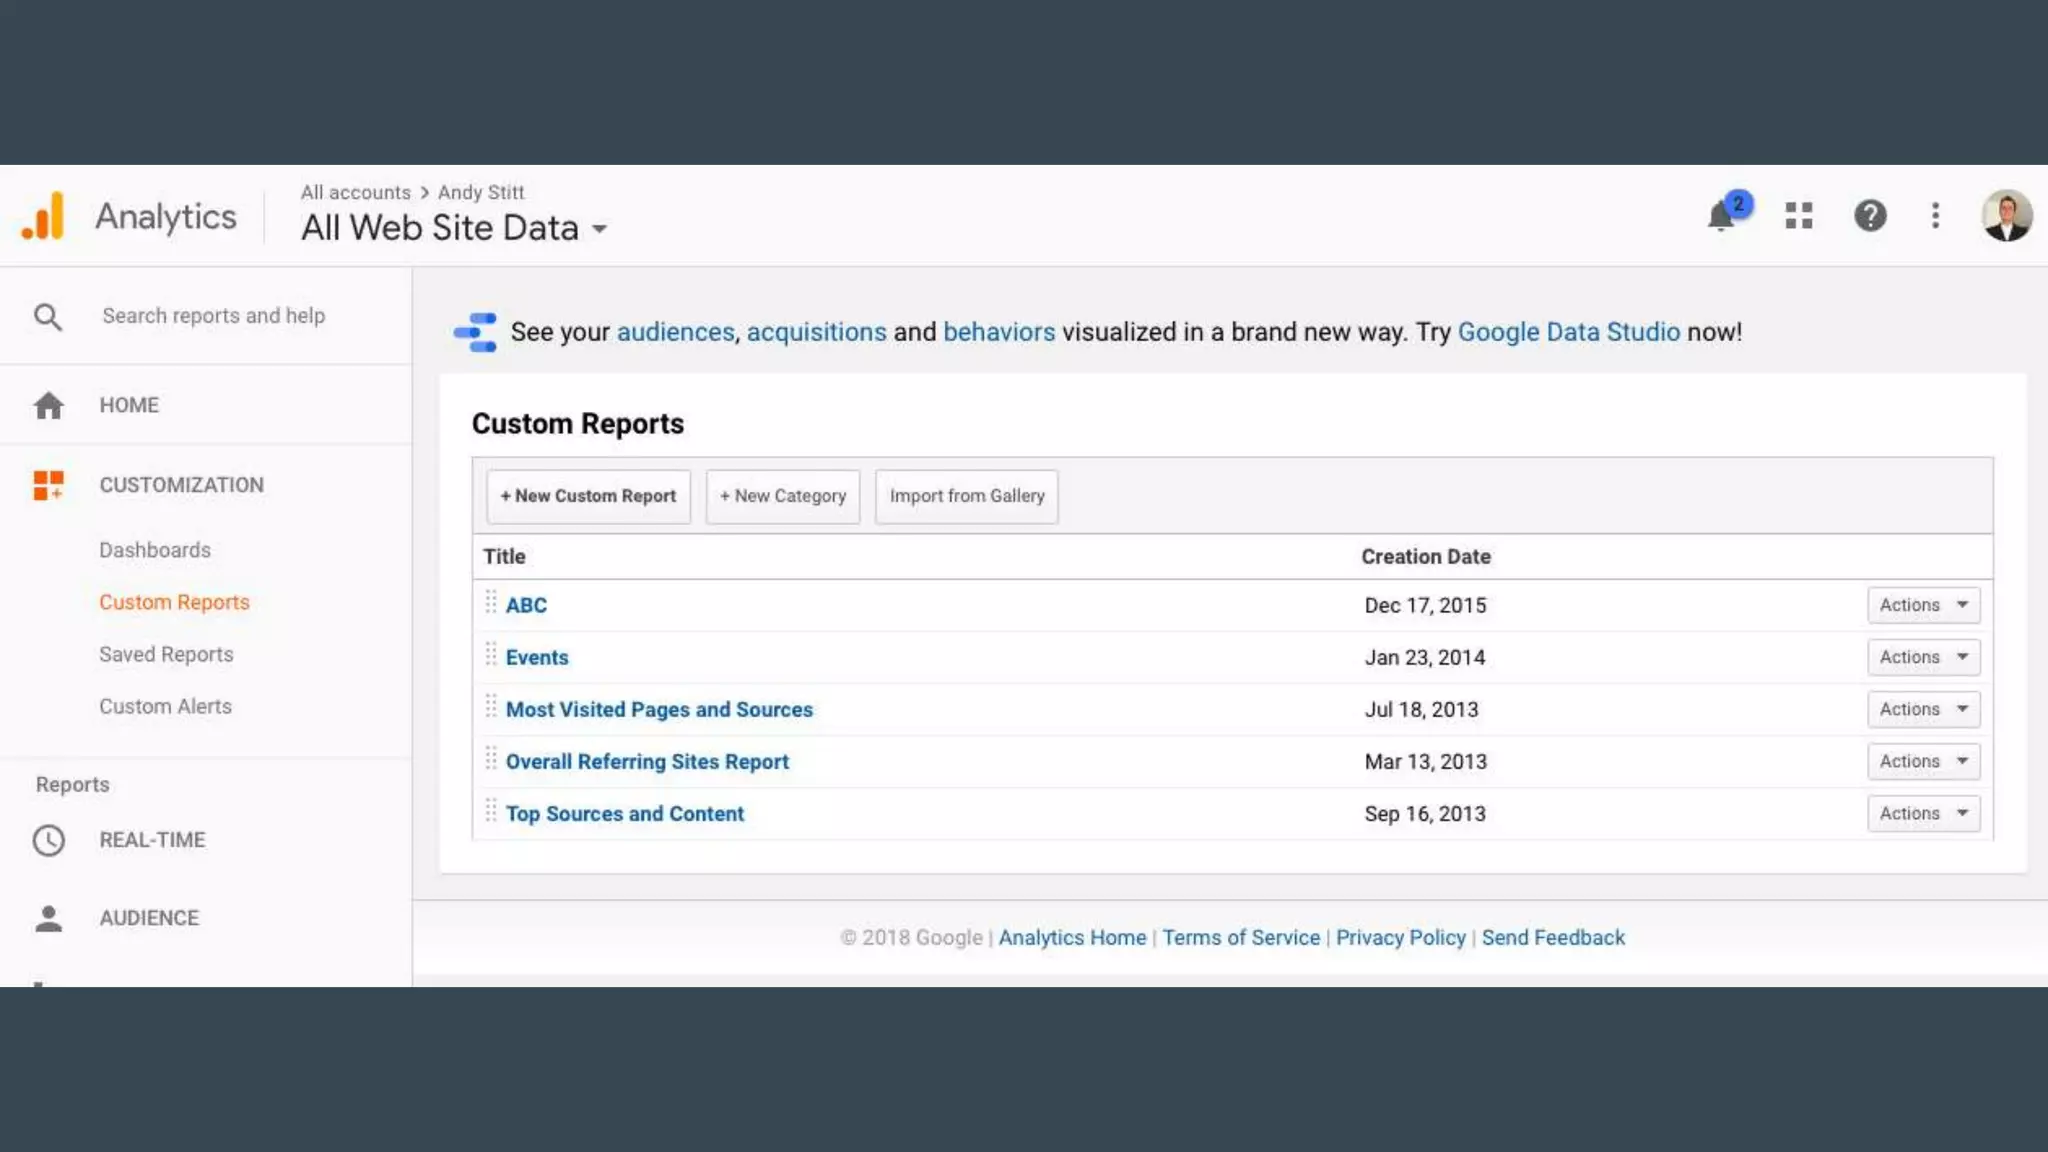Open the Google apps grid icon

click(x=1799, y=216)
